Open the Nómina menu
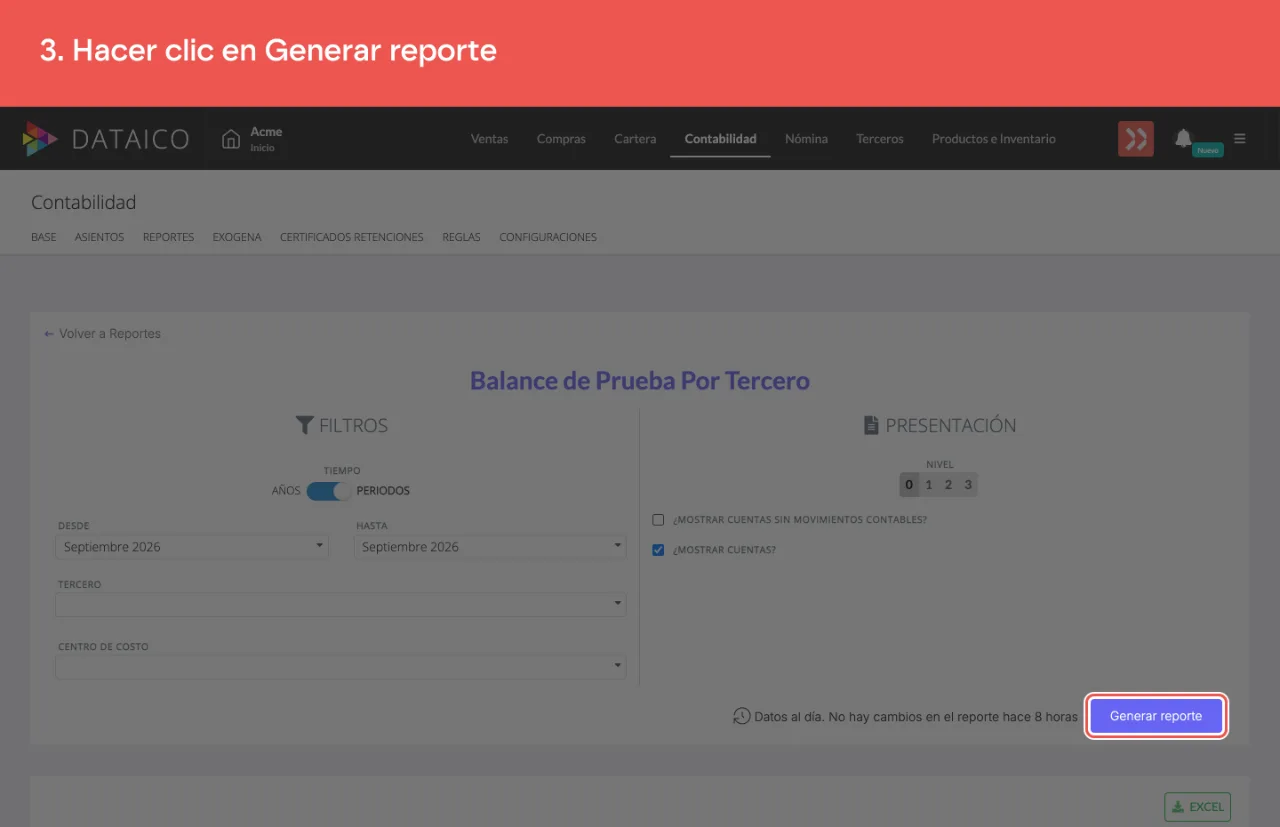The height and width of the screenshot is (827, 1280). pyautogui.click(x=806, y=139)
